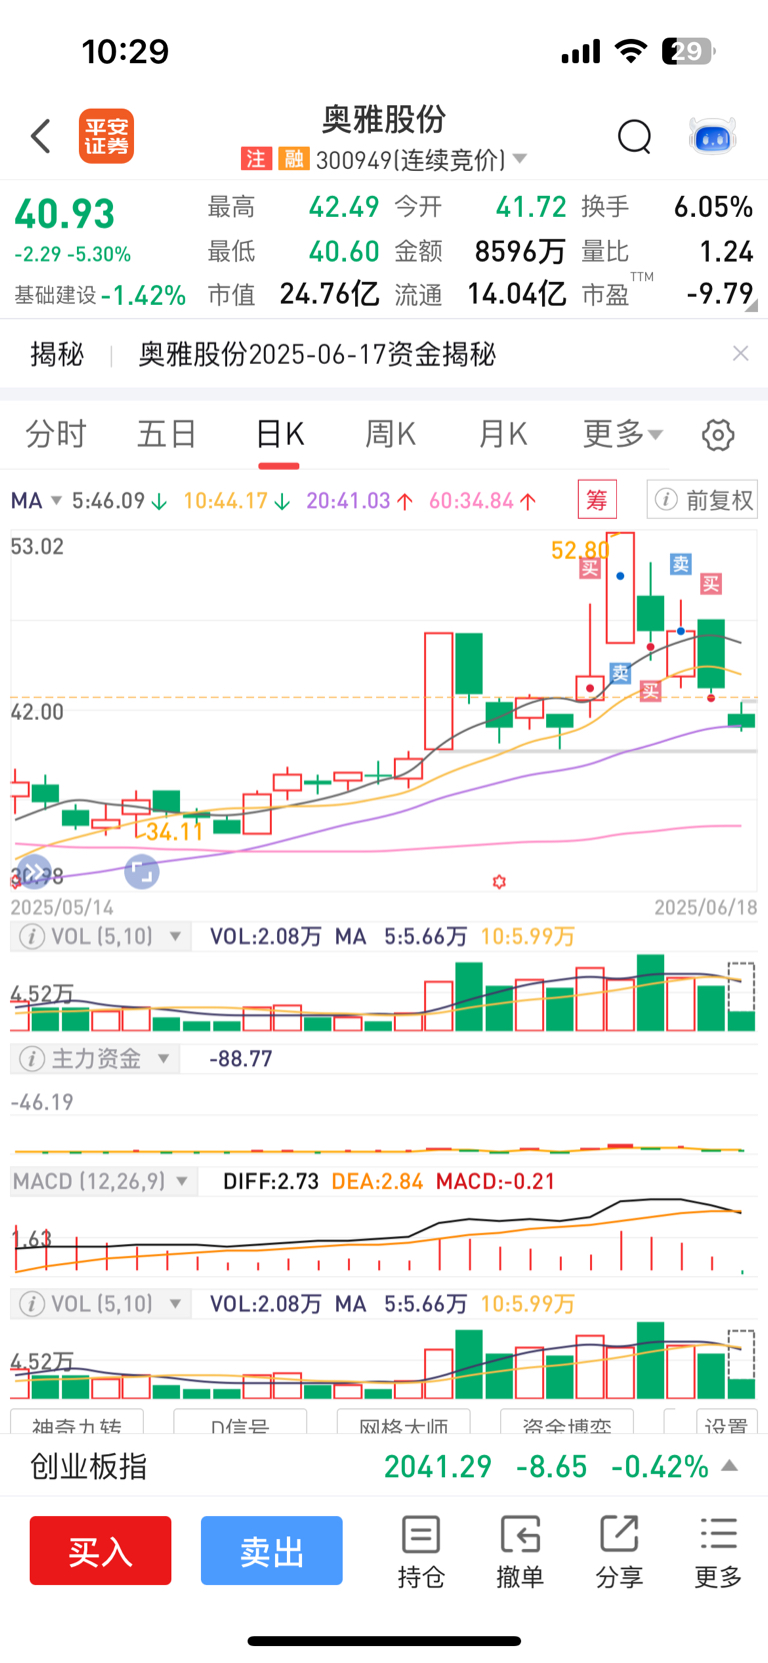Select the 网格大师 indicator button
Image resolution: width=768 pixels, height=1663 pixels.
click(x=404, y=1424)
